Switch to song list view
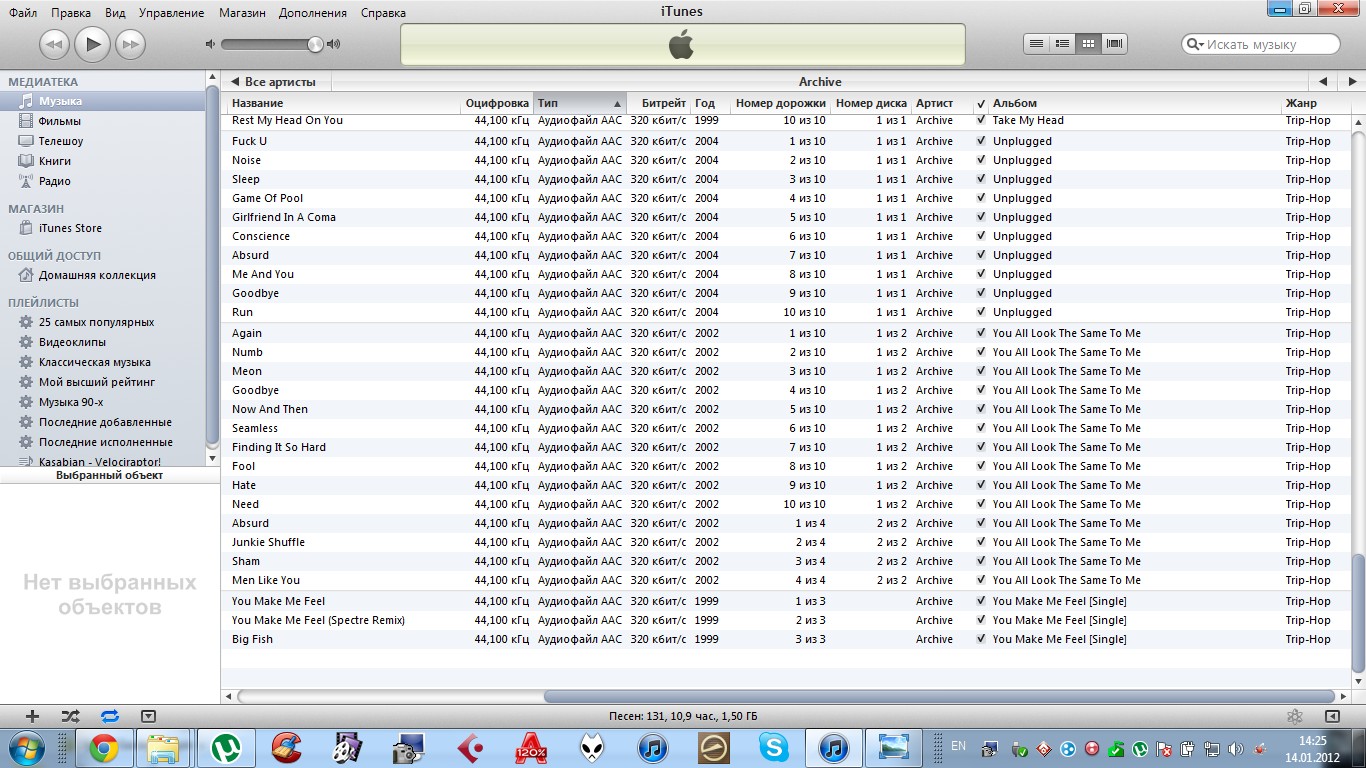 (x=1037, y=44)
